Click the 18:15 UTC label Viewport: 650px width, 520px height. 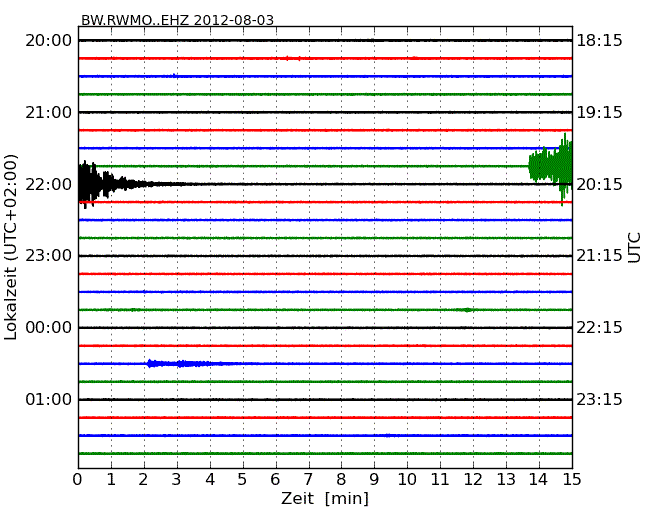pos(599,41)
